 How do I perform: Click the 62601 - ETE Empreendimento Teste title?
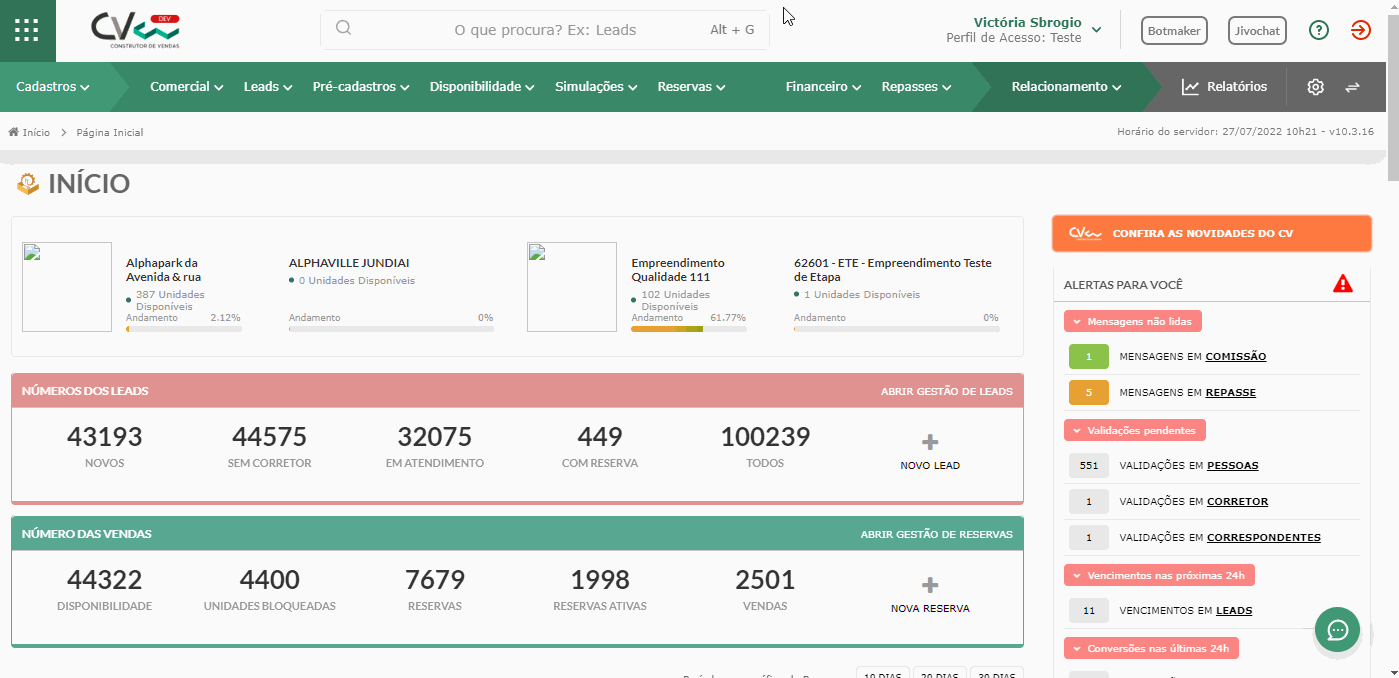(x=893, y=270)
